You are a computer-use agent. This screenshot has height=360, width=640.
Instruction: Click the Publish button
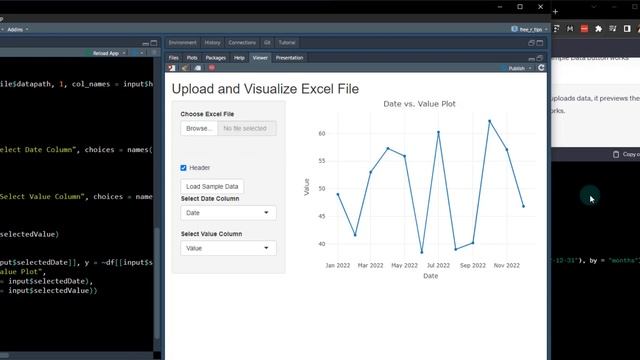(x=513, y=68)
